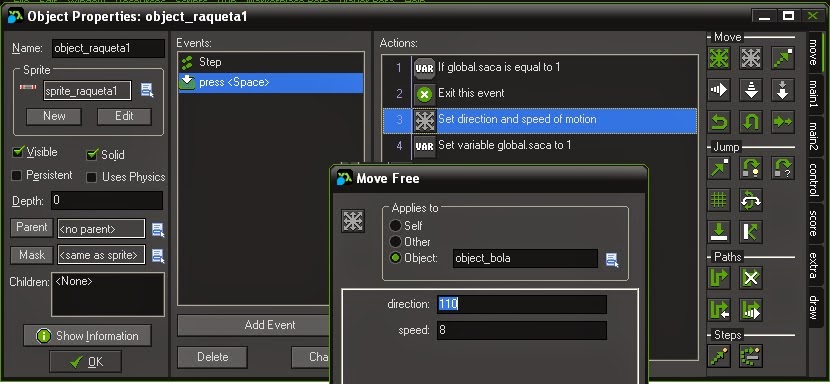This screenshot has height=384, width=830.
Task: Switch to the score actions tab
Action: 814,223
